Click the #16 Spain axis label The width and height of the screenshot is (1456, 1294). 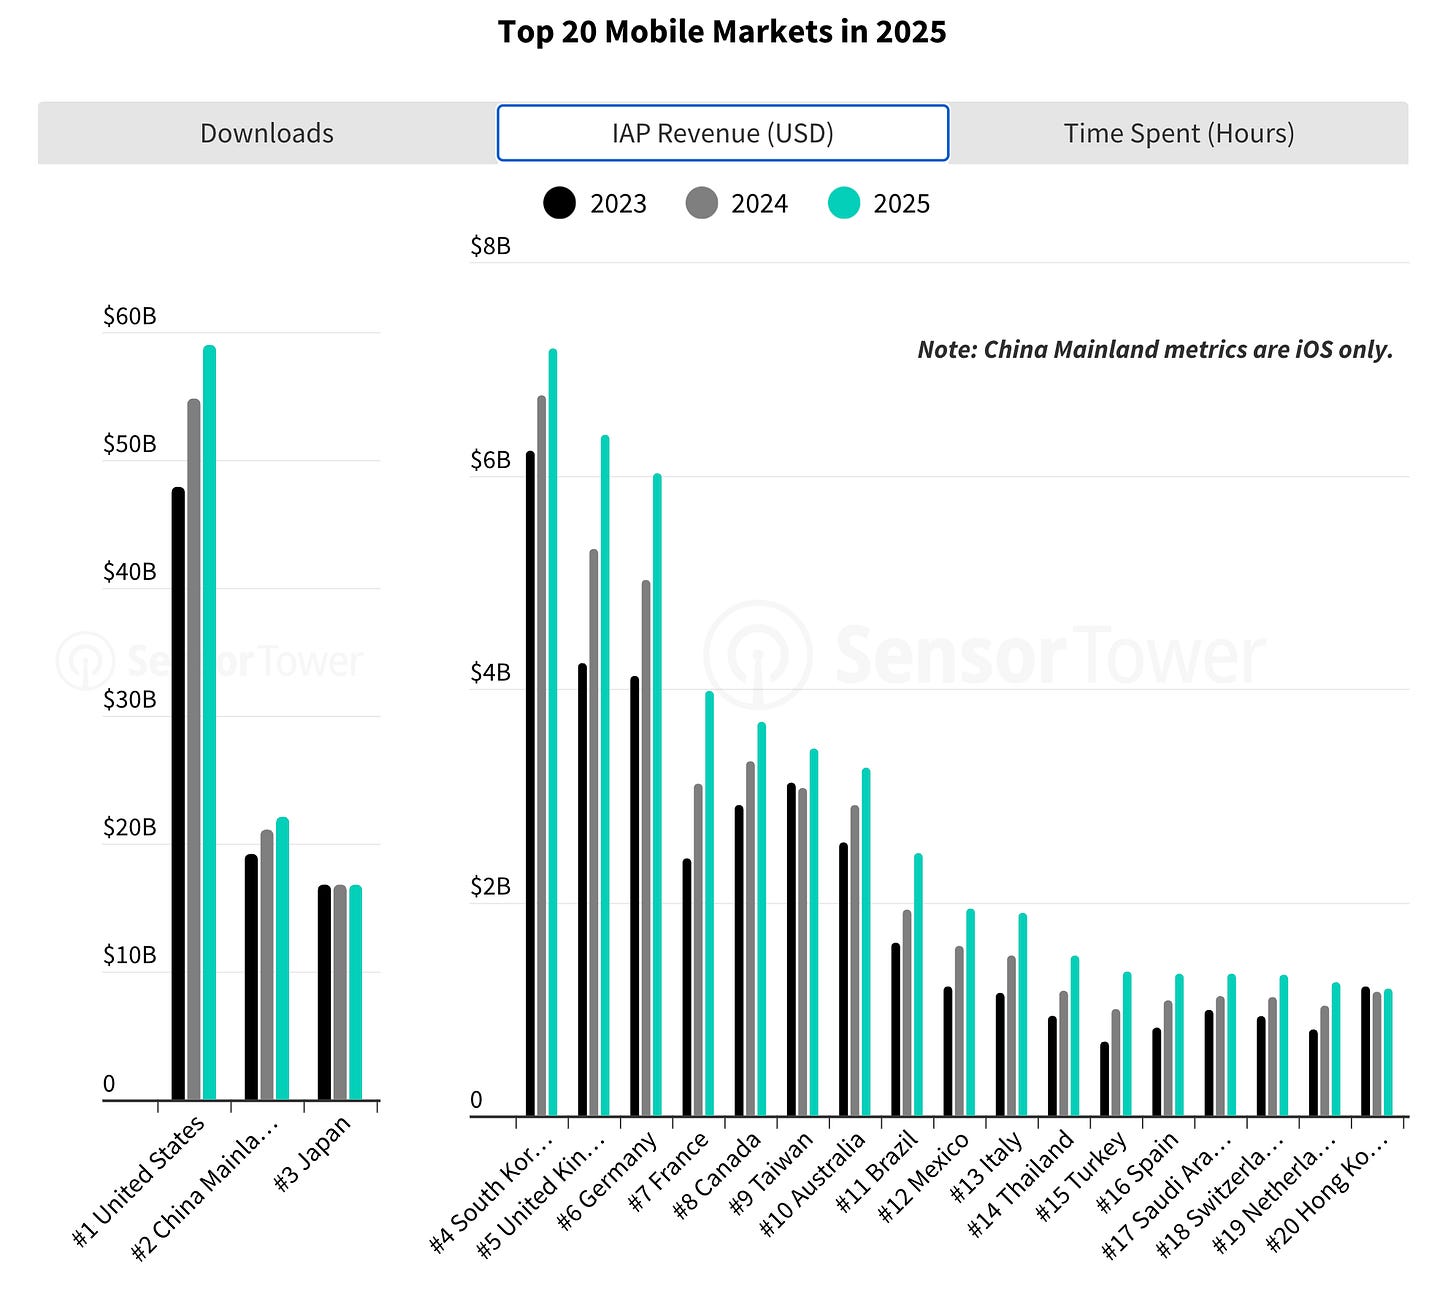coord(1139,1171)
